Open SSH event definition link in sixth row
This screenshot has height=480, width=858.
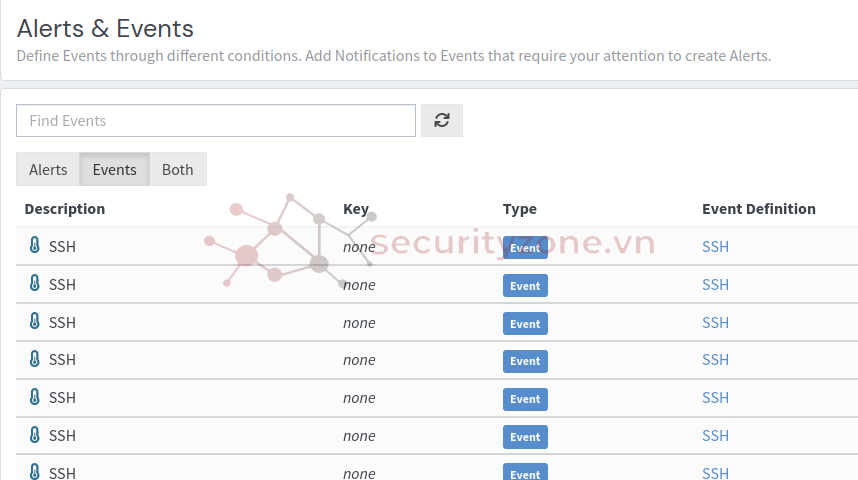(715, 436)
